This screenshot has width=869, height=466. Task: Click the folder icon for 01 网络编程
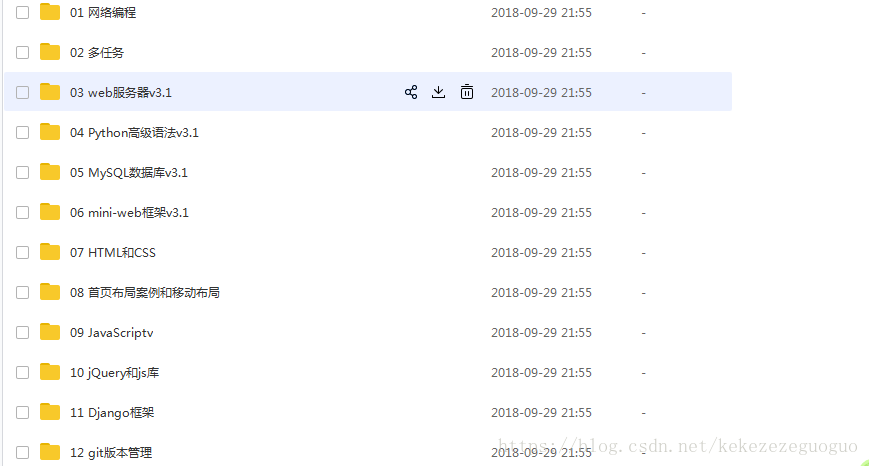tap(50, 12)
